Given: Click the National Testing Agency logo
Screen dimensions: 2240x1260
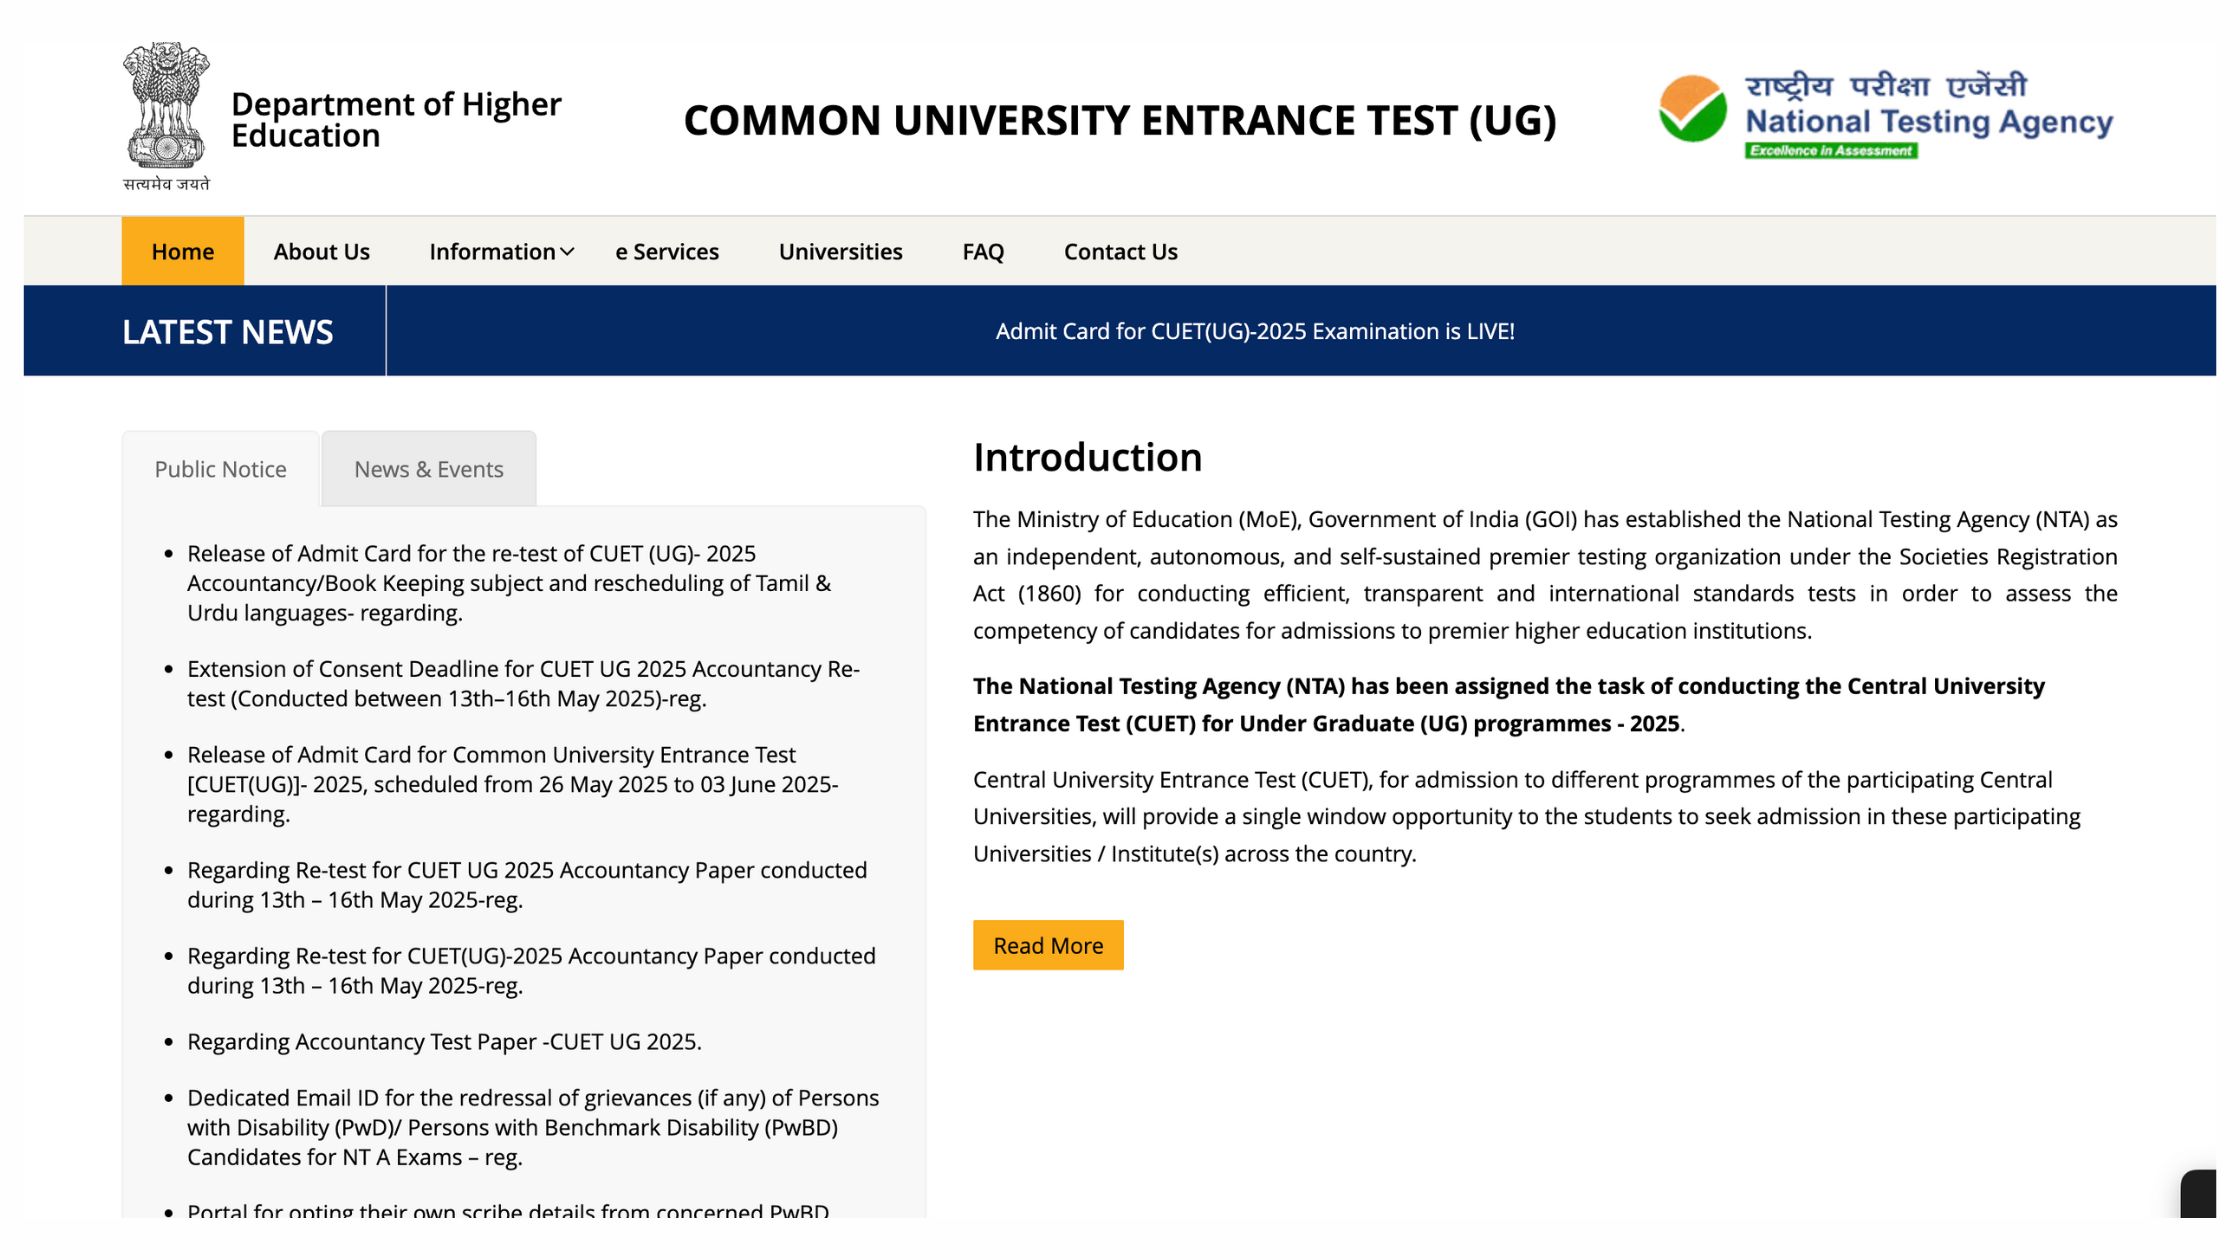Looking at the screenshot, I should coord(1886,114).
